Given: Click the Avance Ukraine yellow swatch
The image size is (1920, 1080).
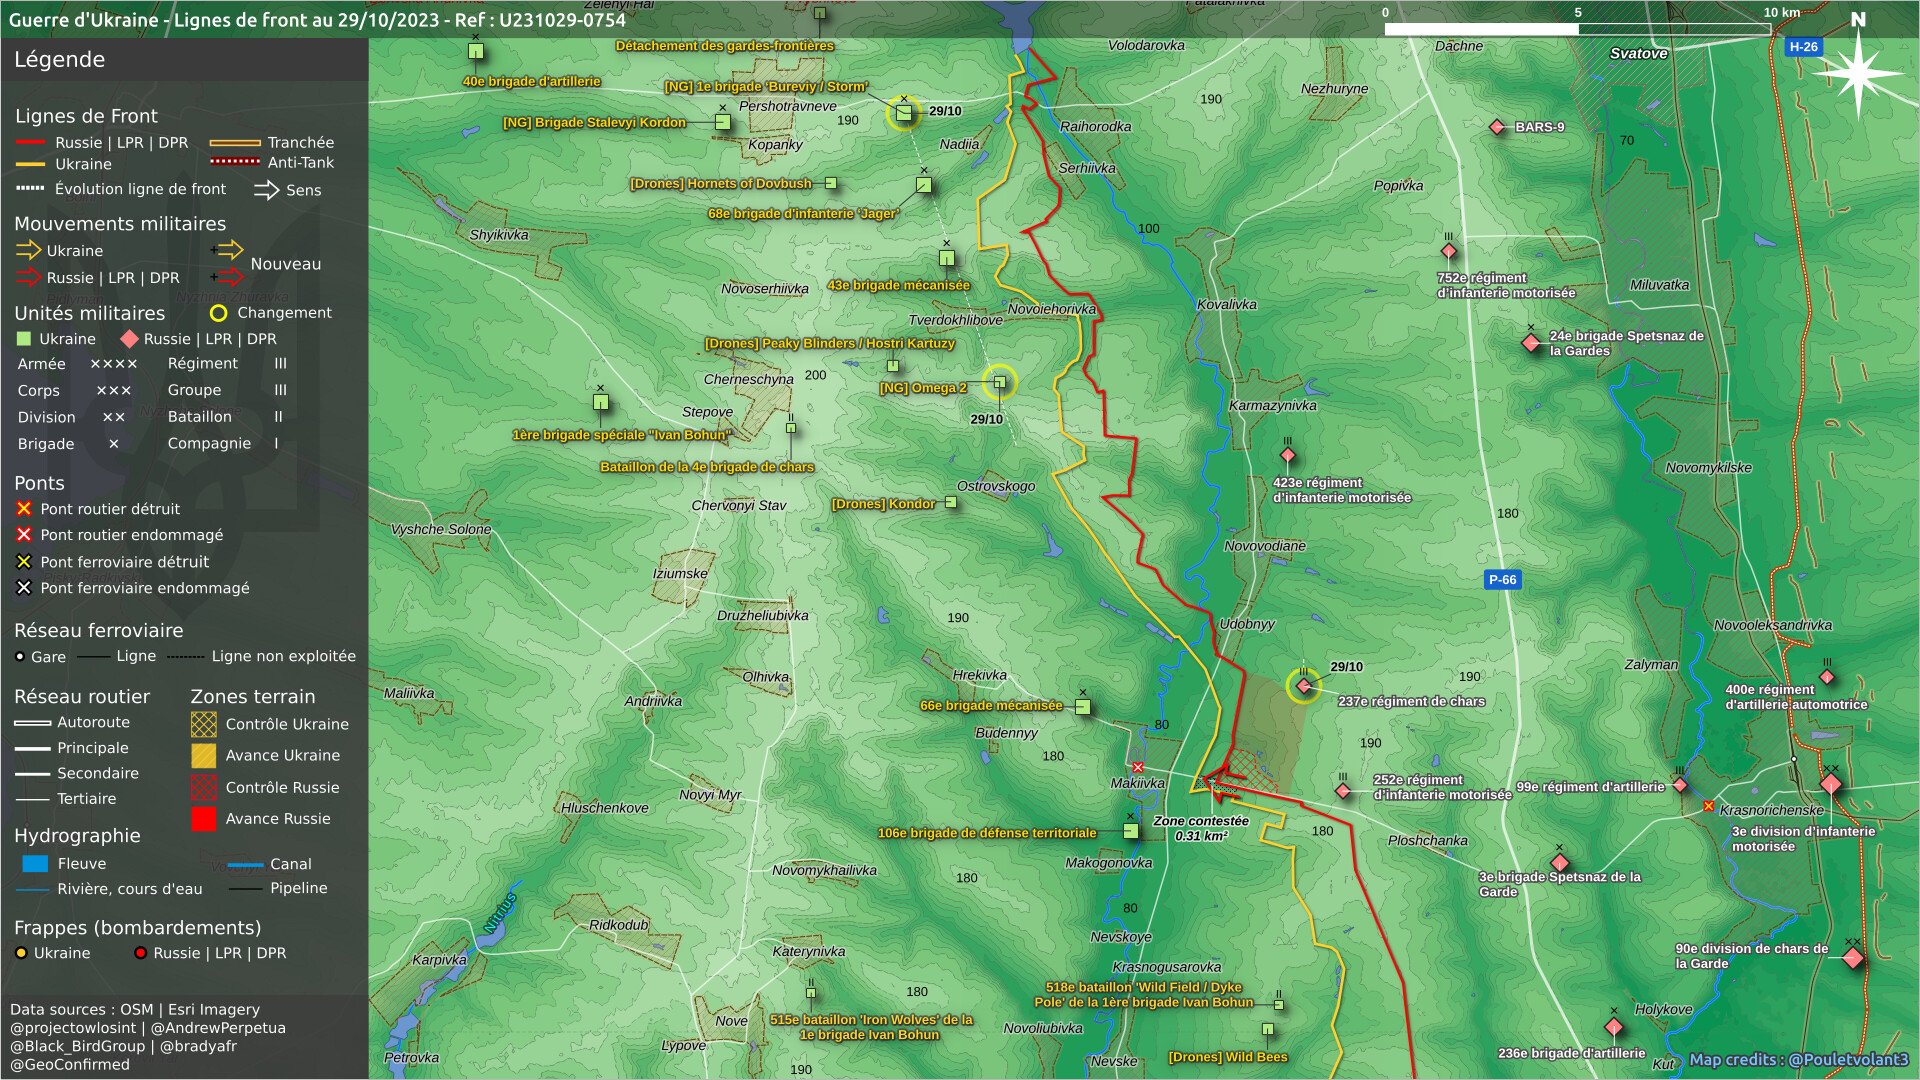Looking at the screenshot, I should (204, 756).
